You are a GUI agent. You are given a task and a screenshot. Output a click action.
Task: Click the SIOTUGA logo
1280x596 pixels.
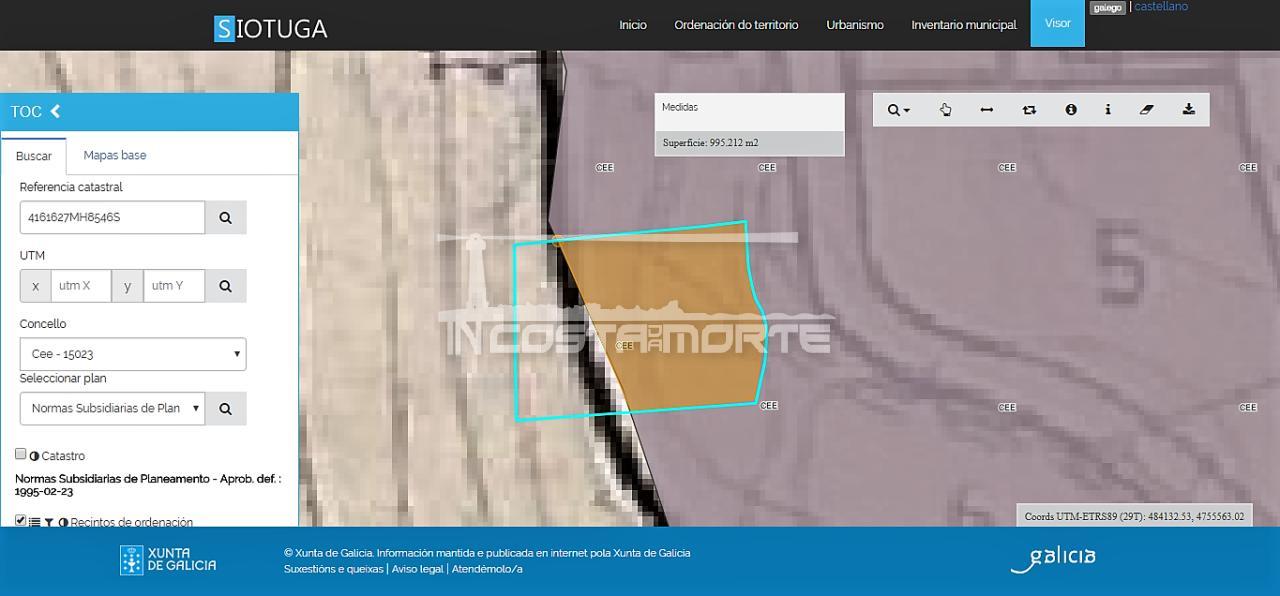tap(271, 28)
